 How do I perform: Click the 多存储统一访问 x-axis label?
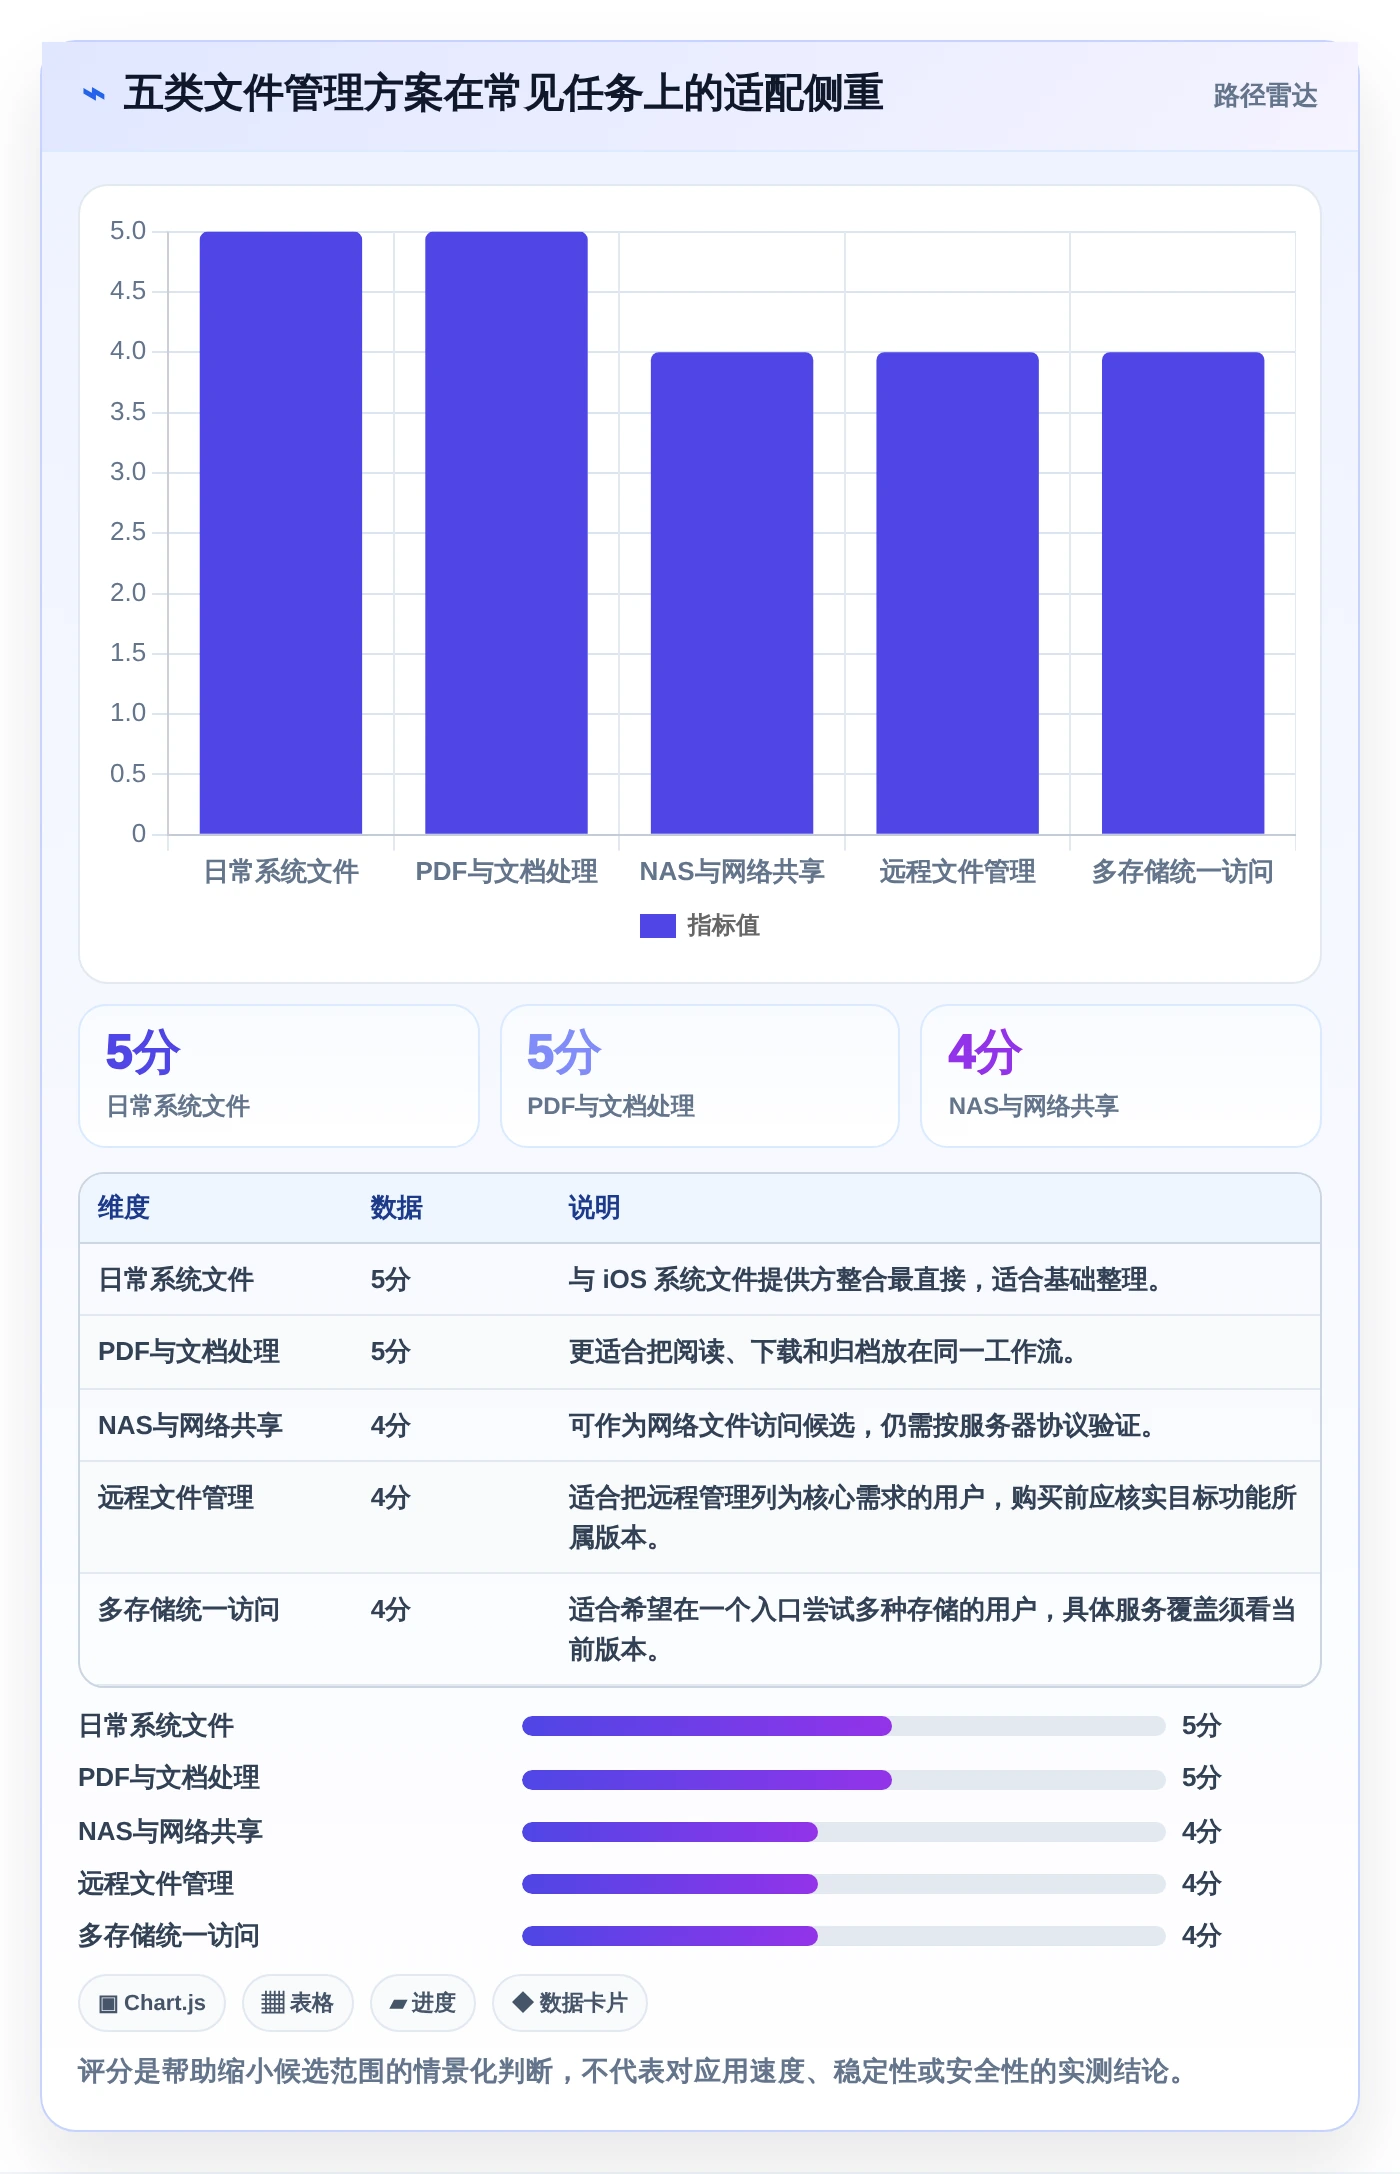tap(1183, 872)
